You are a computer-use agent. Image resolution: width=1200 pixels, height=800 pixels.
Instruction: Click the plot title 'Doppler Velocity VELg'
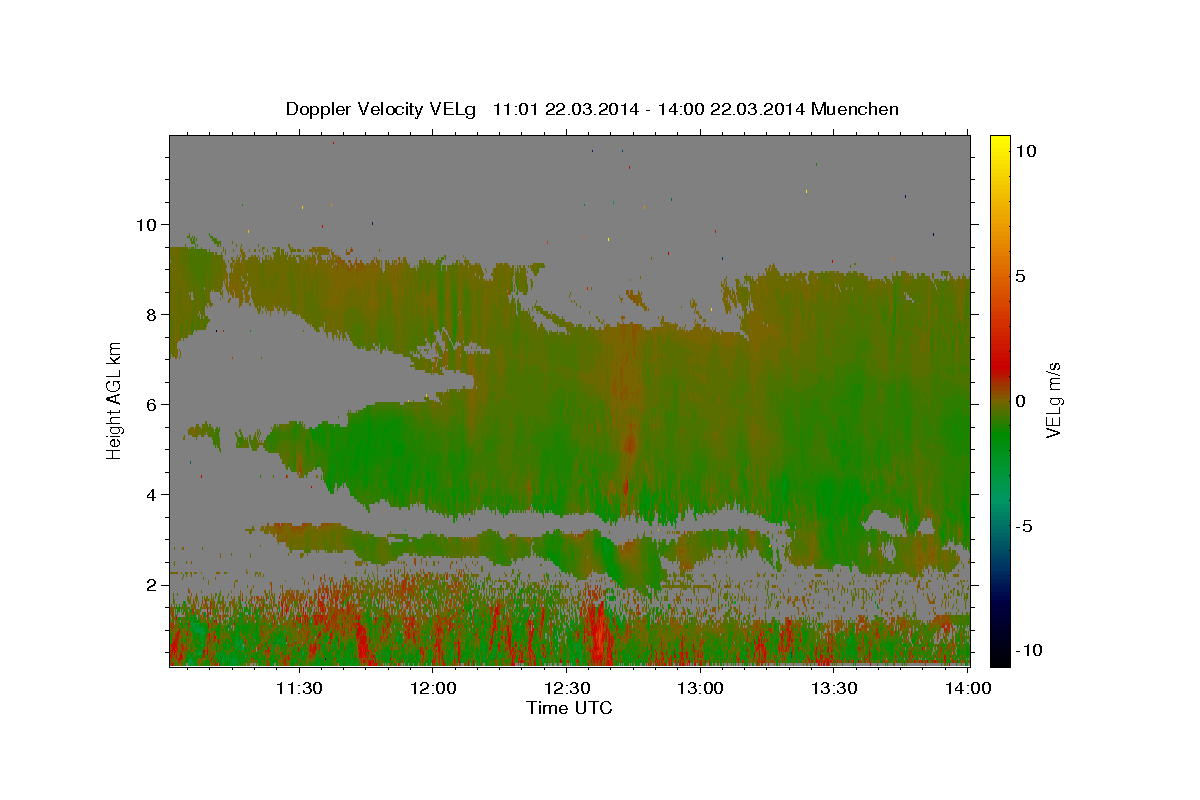[382, 109]
